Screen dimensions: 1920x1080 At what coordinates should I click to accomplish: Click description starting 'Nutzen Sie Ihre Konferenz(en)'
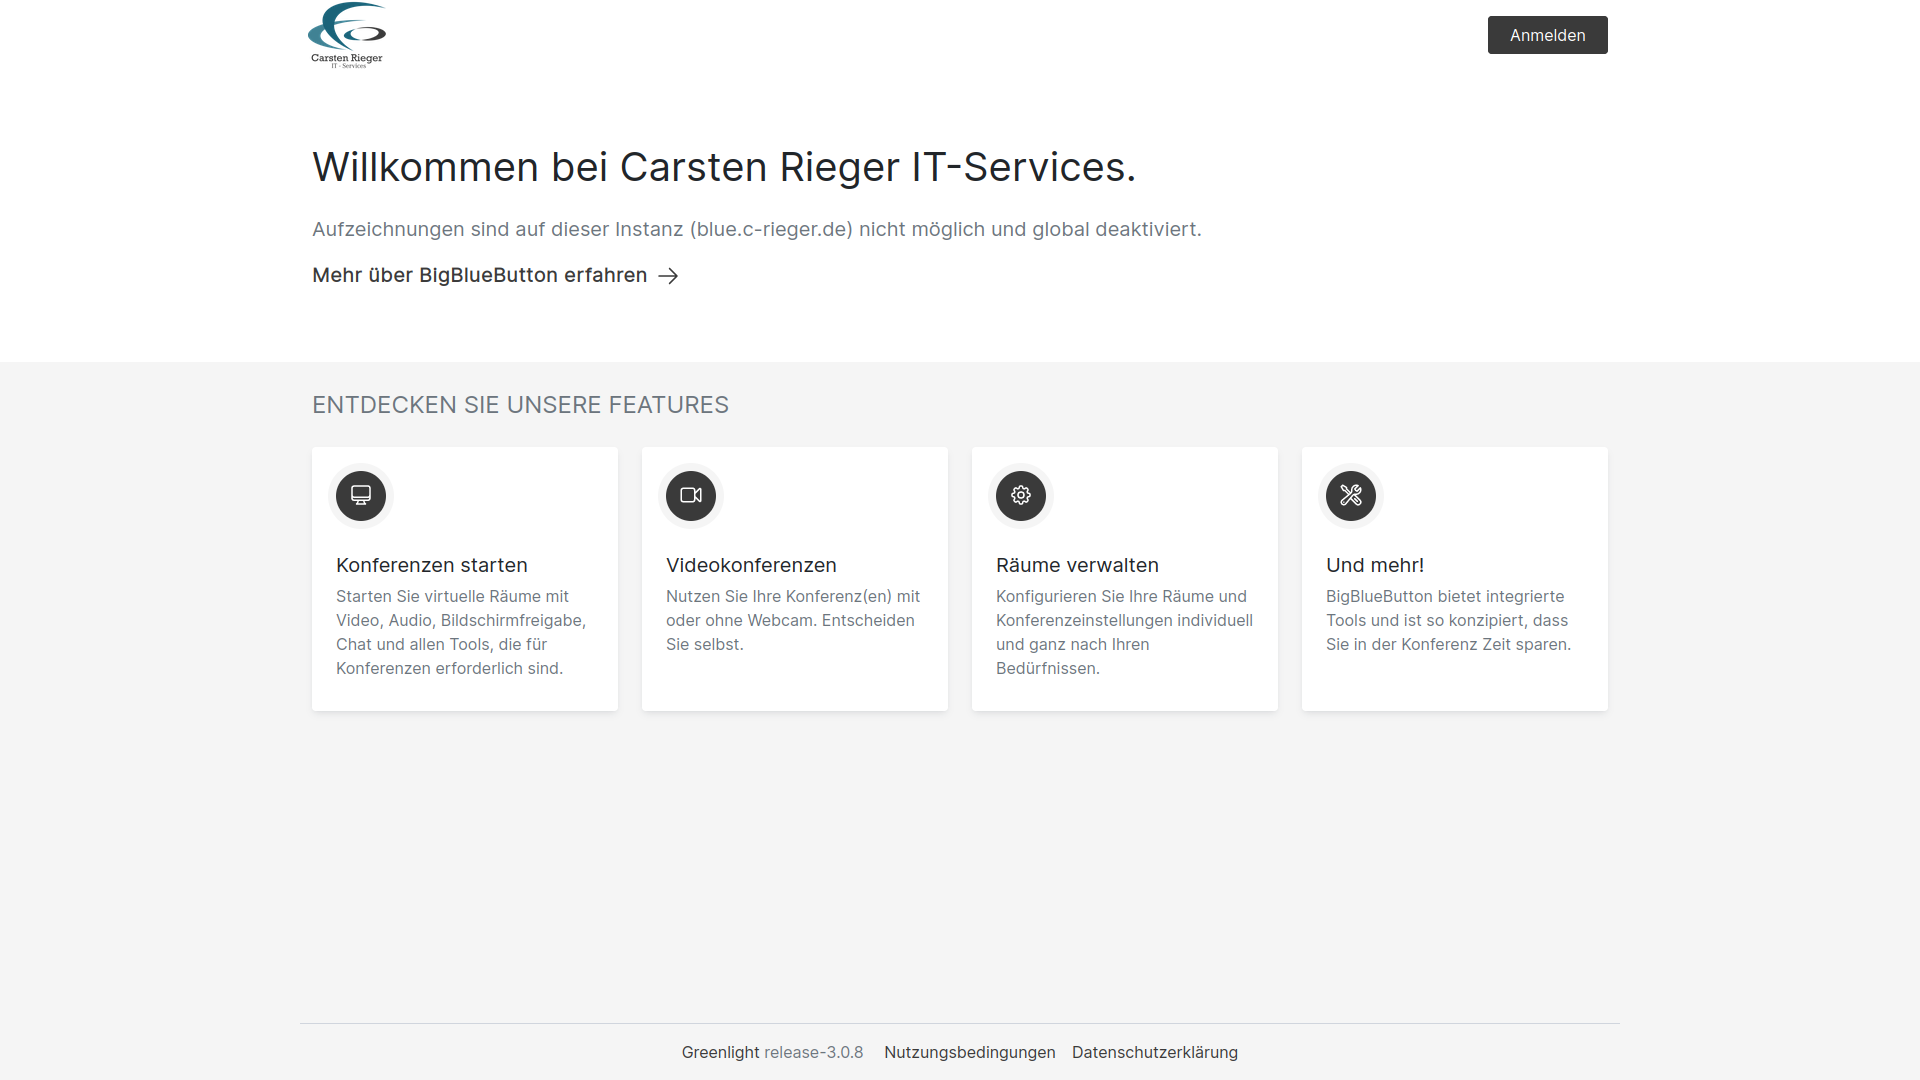coord(793,620)
